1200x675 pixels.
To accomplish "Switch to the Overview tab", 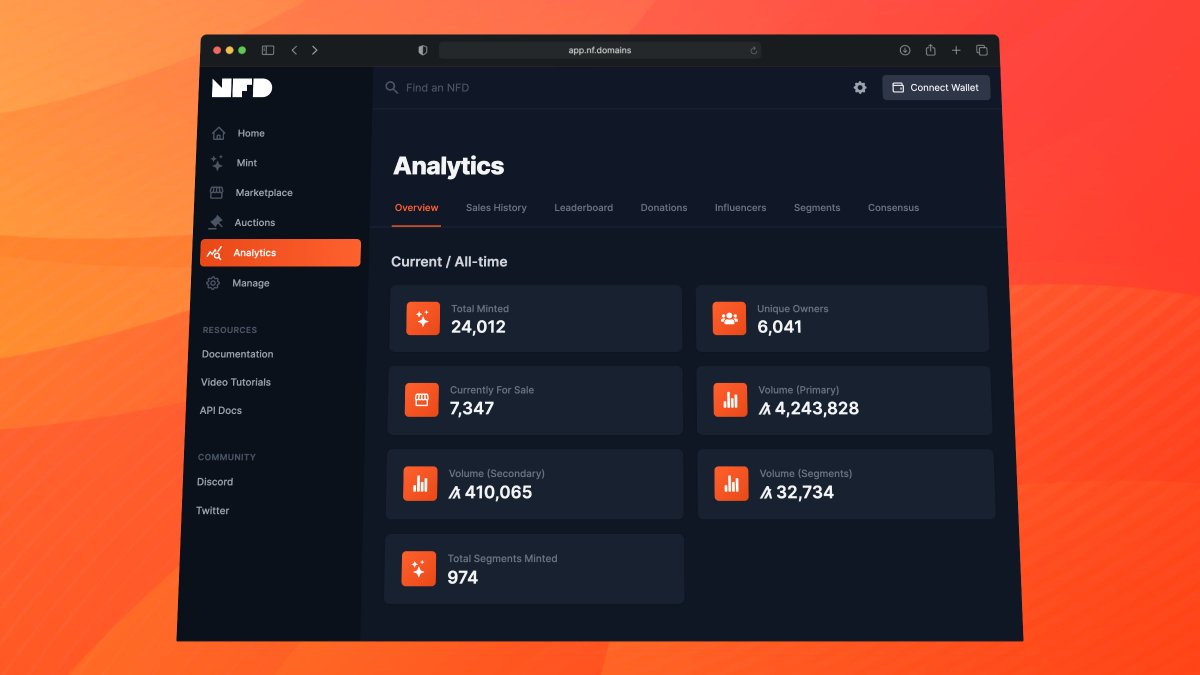I will coord(416,208).
